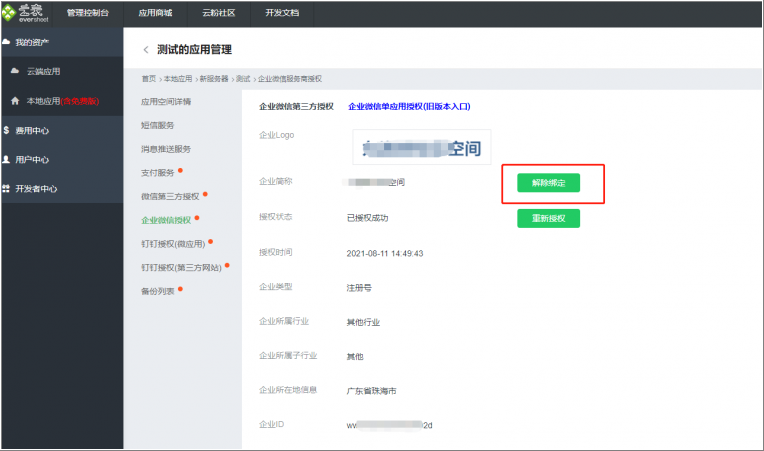Click the 测试的应用管理 page title
The image size is (764, 451).
(x=194, y=50)
